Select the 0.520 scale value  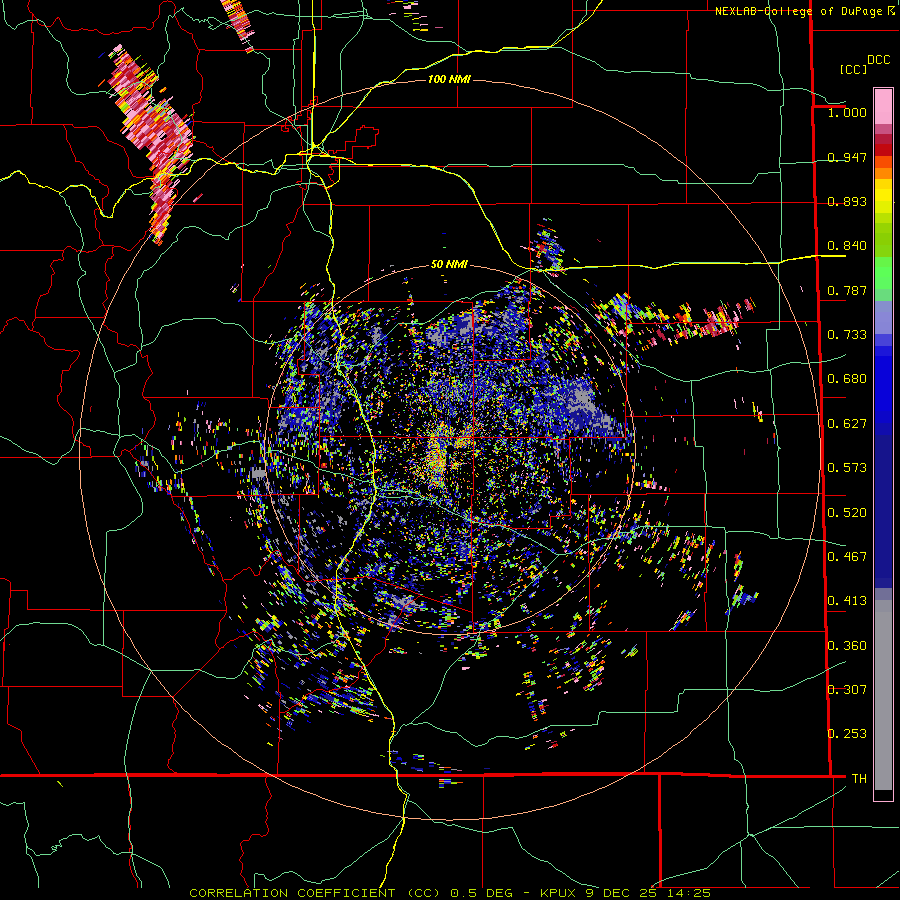point(847,513)
